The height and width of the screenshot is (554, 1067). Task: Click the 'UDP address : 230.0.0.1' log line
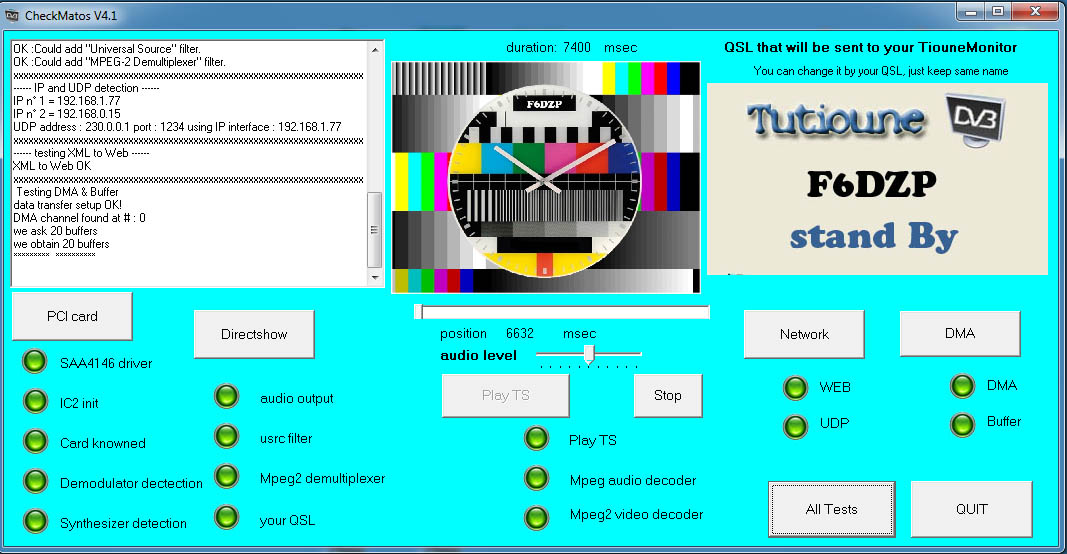tap(177, 127)
